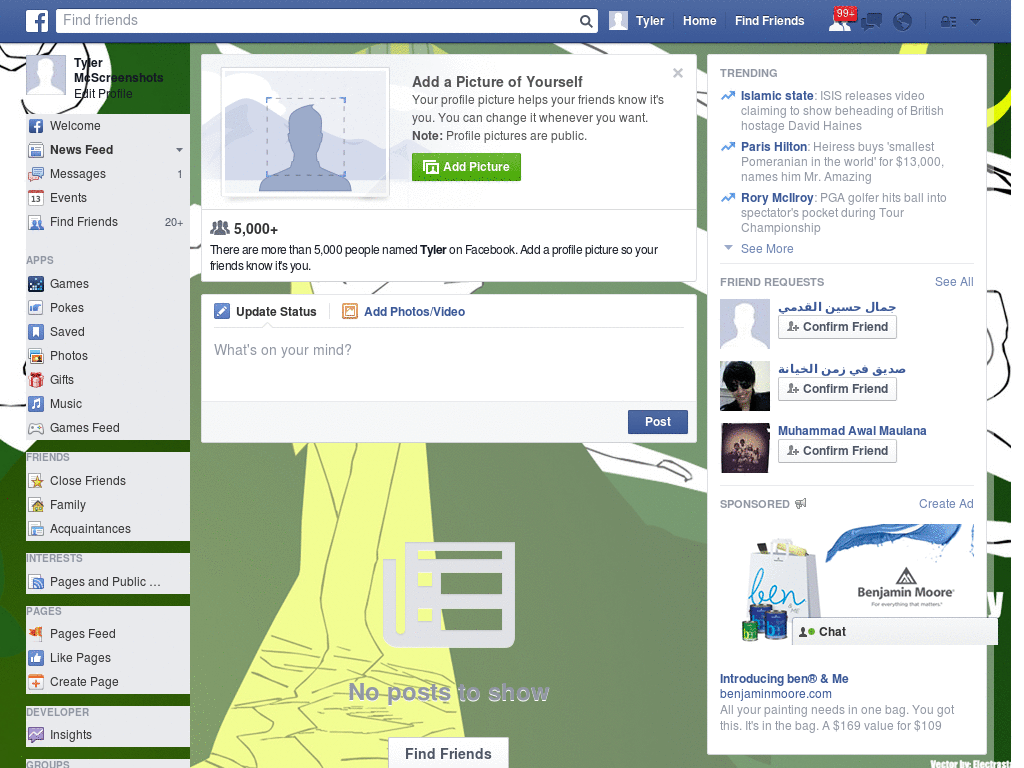Open the notifications globe icon

pyautogui.click(x=903, y=22)
